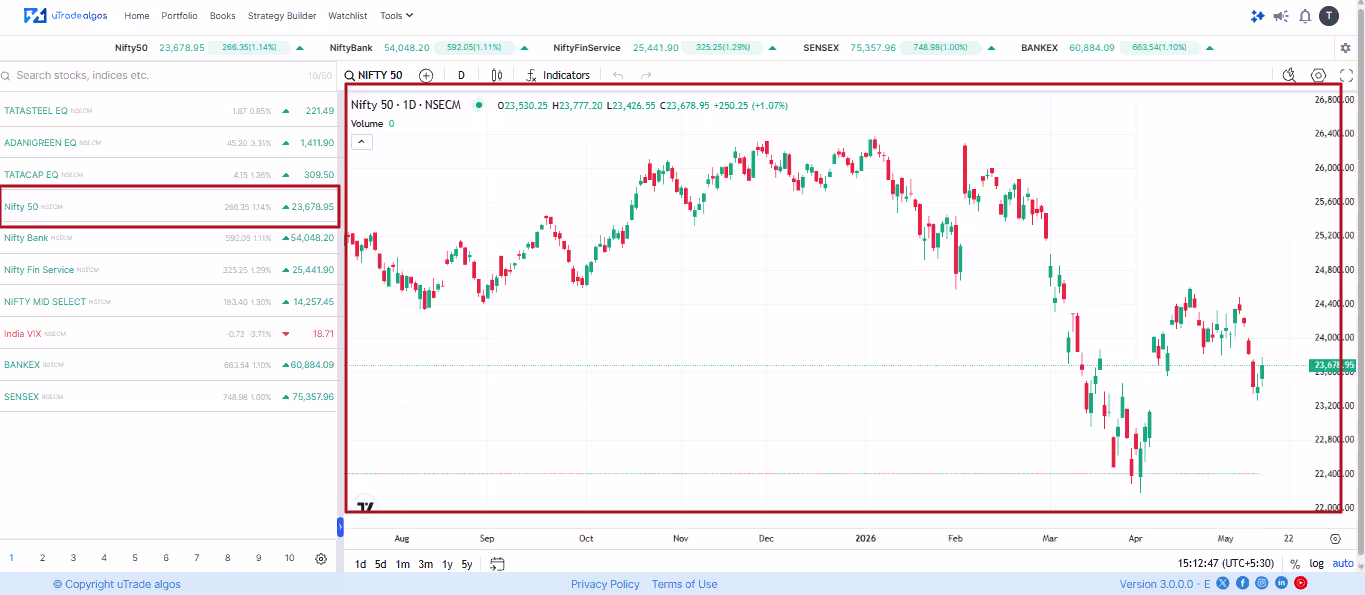Click the uTrade algos logo
This screenshot has height=595, width=1365.
point(67,16)
